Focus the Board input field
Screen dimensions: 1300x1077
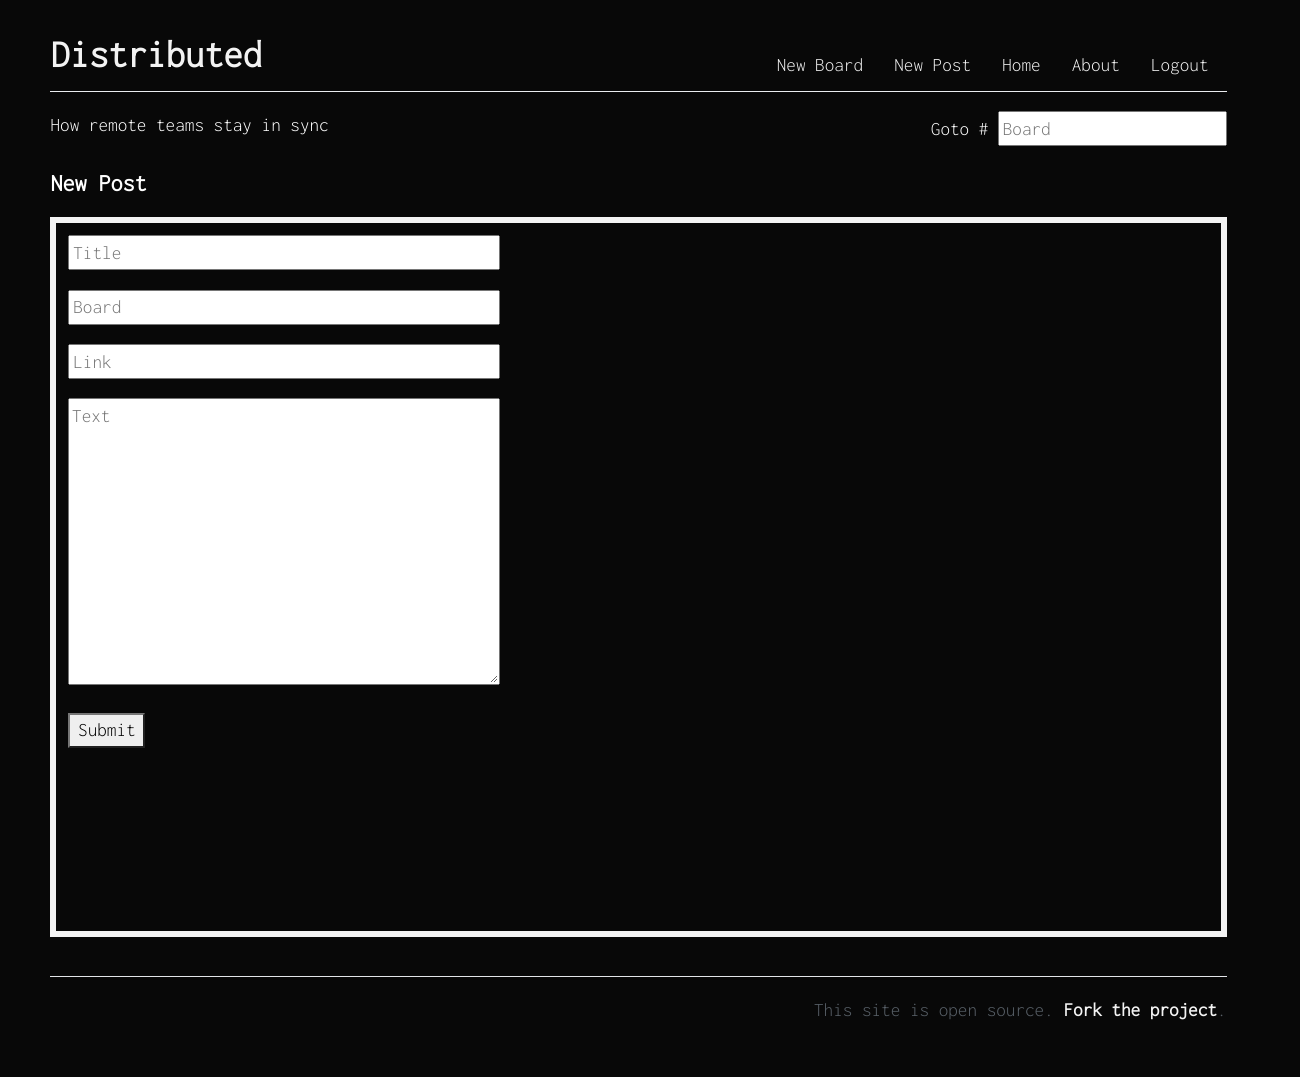284,307
